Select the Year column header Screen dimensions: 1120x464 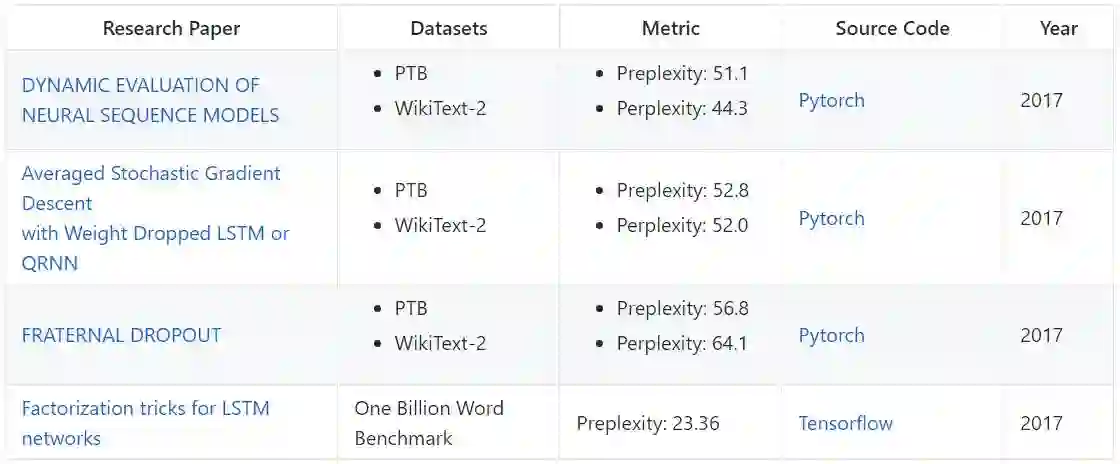pyautogui.click(x=1058, y=28)
